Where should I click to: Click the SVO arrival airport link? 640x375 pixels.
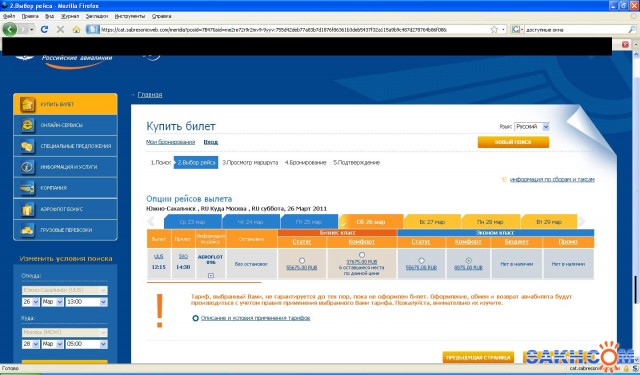[183, 256]
